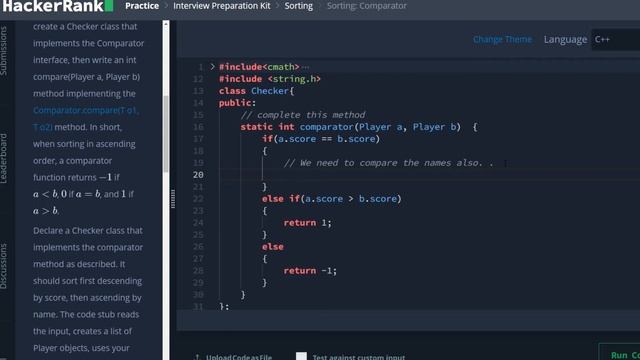640x360 pixels.
Task: Go to the Sorting breadcrumb
Action: click(299, 6)
